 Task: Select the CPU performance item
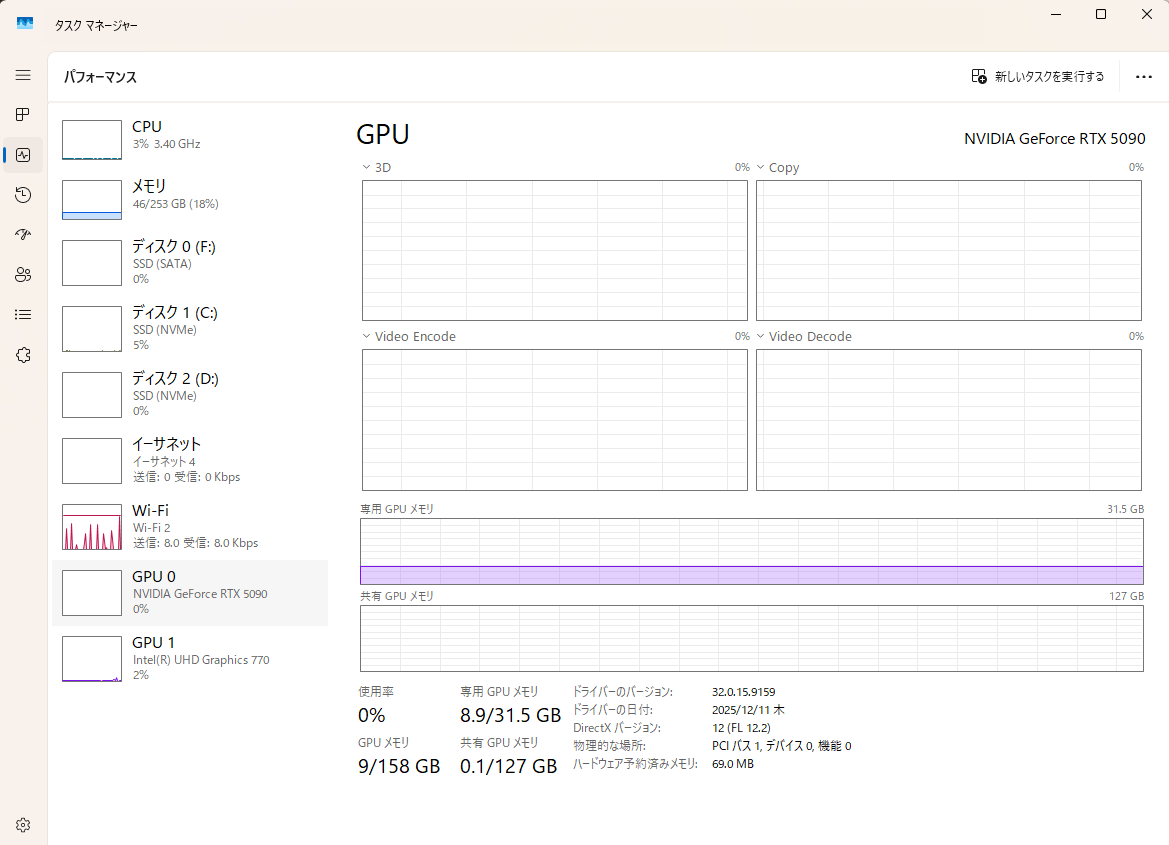[x=190, y=136]
